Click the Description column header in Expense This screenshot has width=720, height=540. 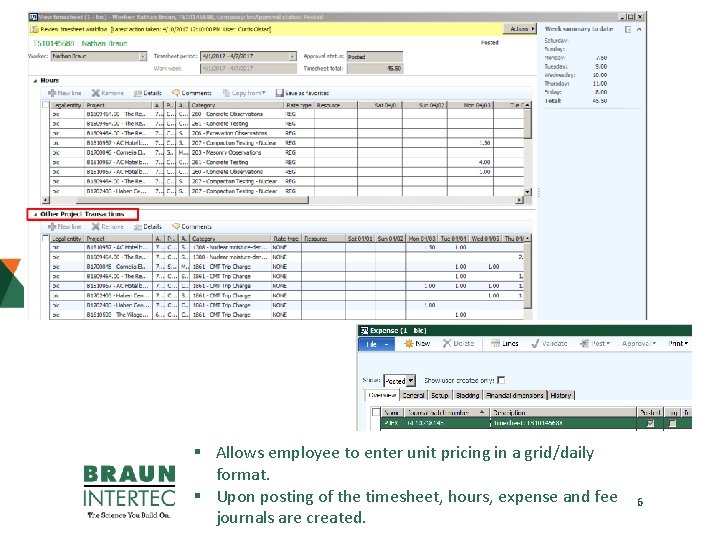point(562,412)
